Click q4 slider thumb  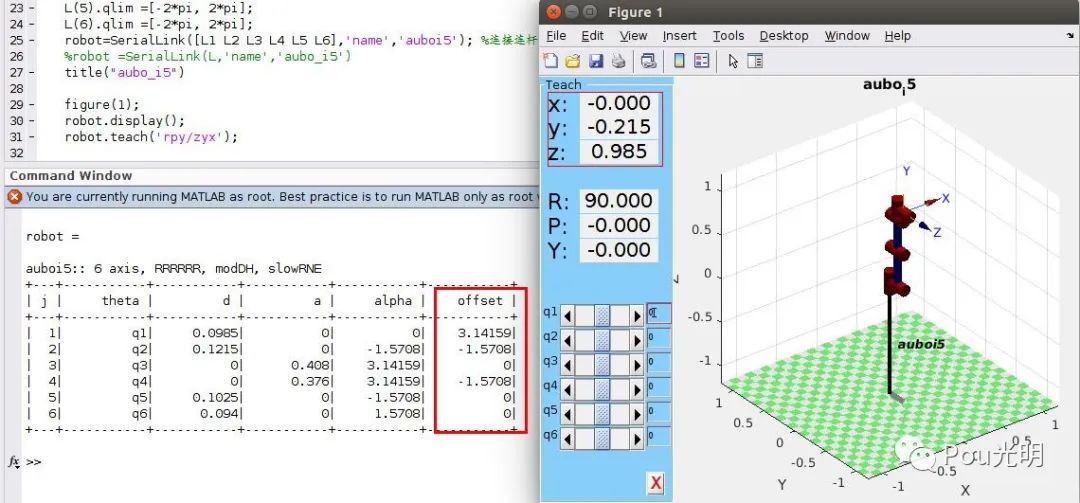pyautogui.click(x=603, y=388)
